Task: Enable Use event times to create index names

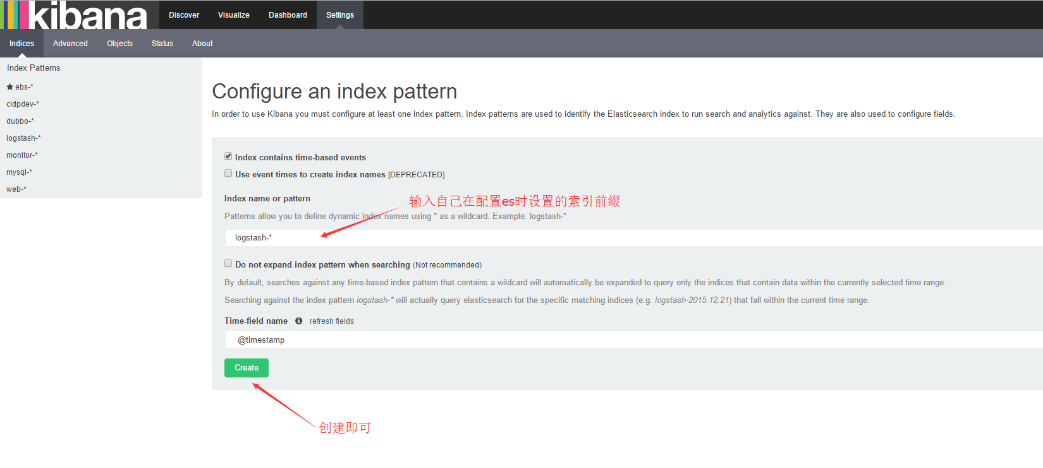Action: [x=228, y=174]
